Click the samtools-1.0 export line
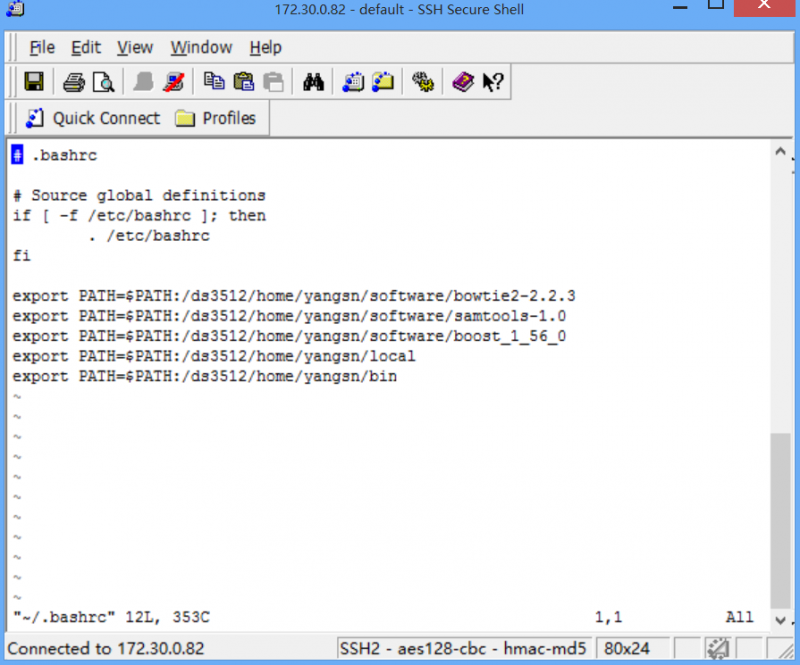 click(289, 316)
